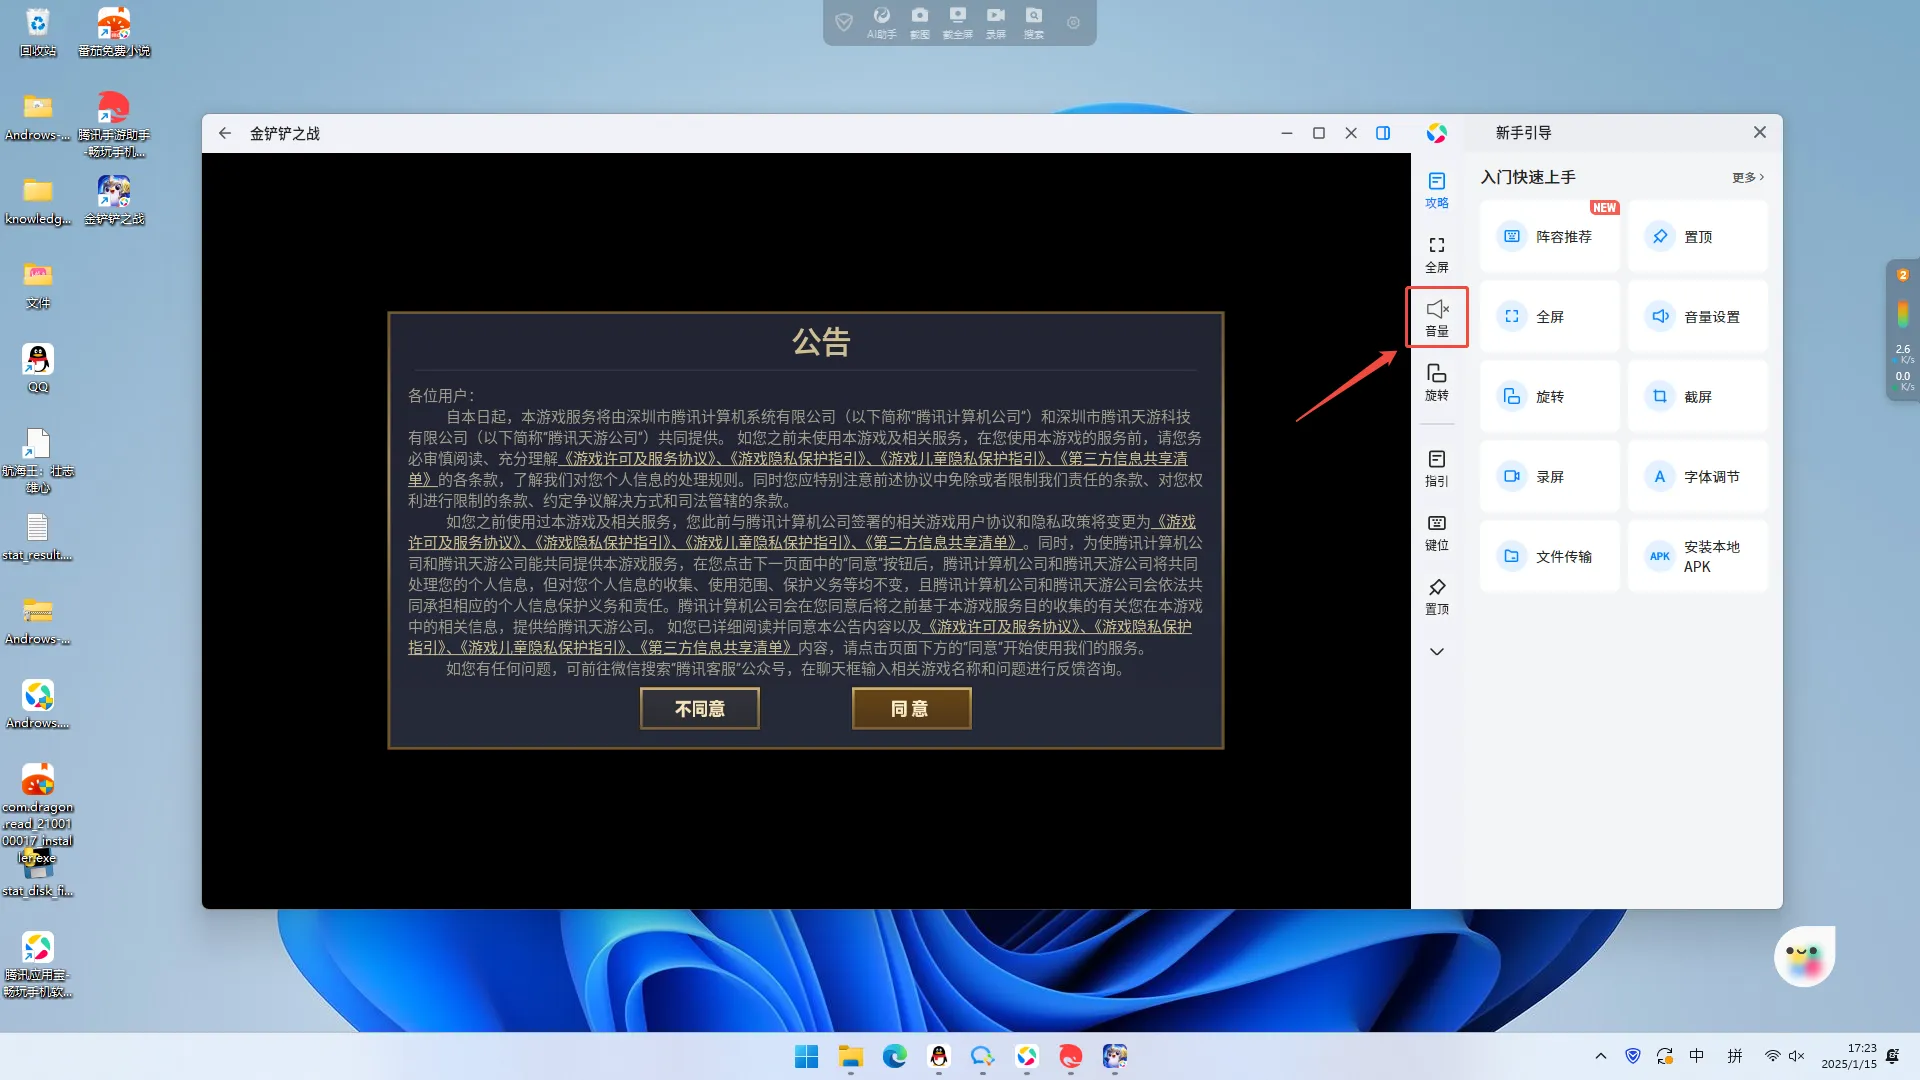Image resolution: width=1920 pixels, height=1080 pixels.
Task: Click the 置顶 card in the 新手引导 panel
Action: coord(1697,237)
